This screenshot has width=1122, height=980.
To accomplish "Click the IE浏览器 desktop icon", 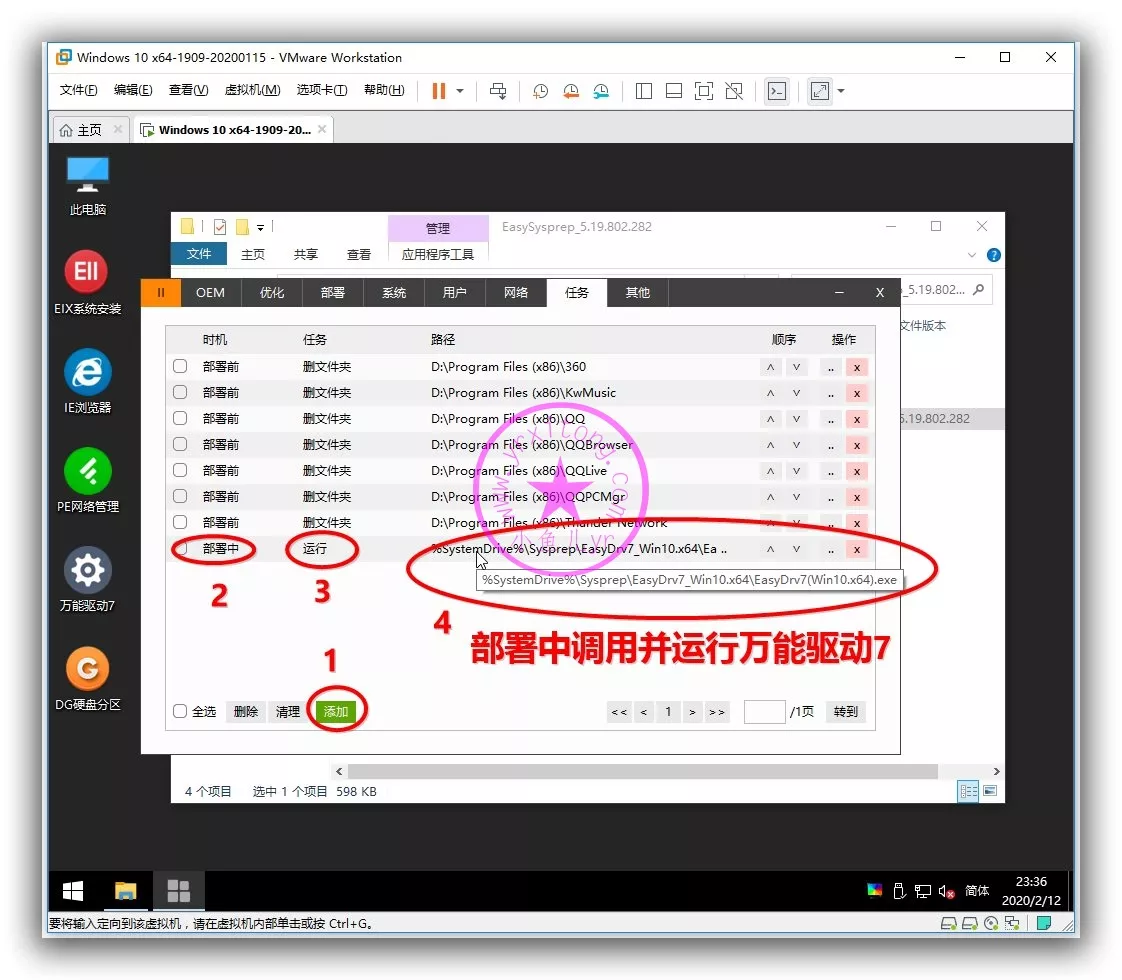I will [x=88, y=373].
